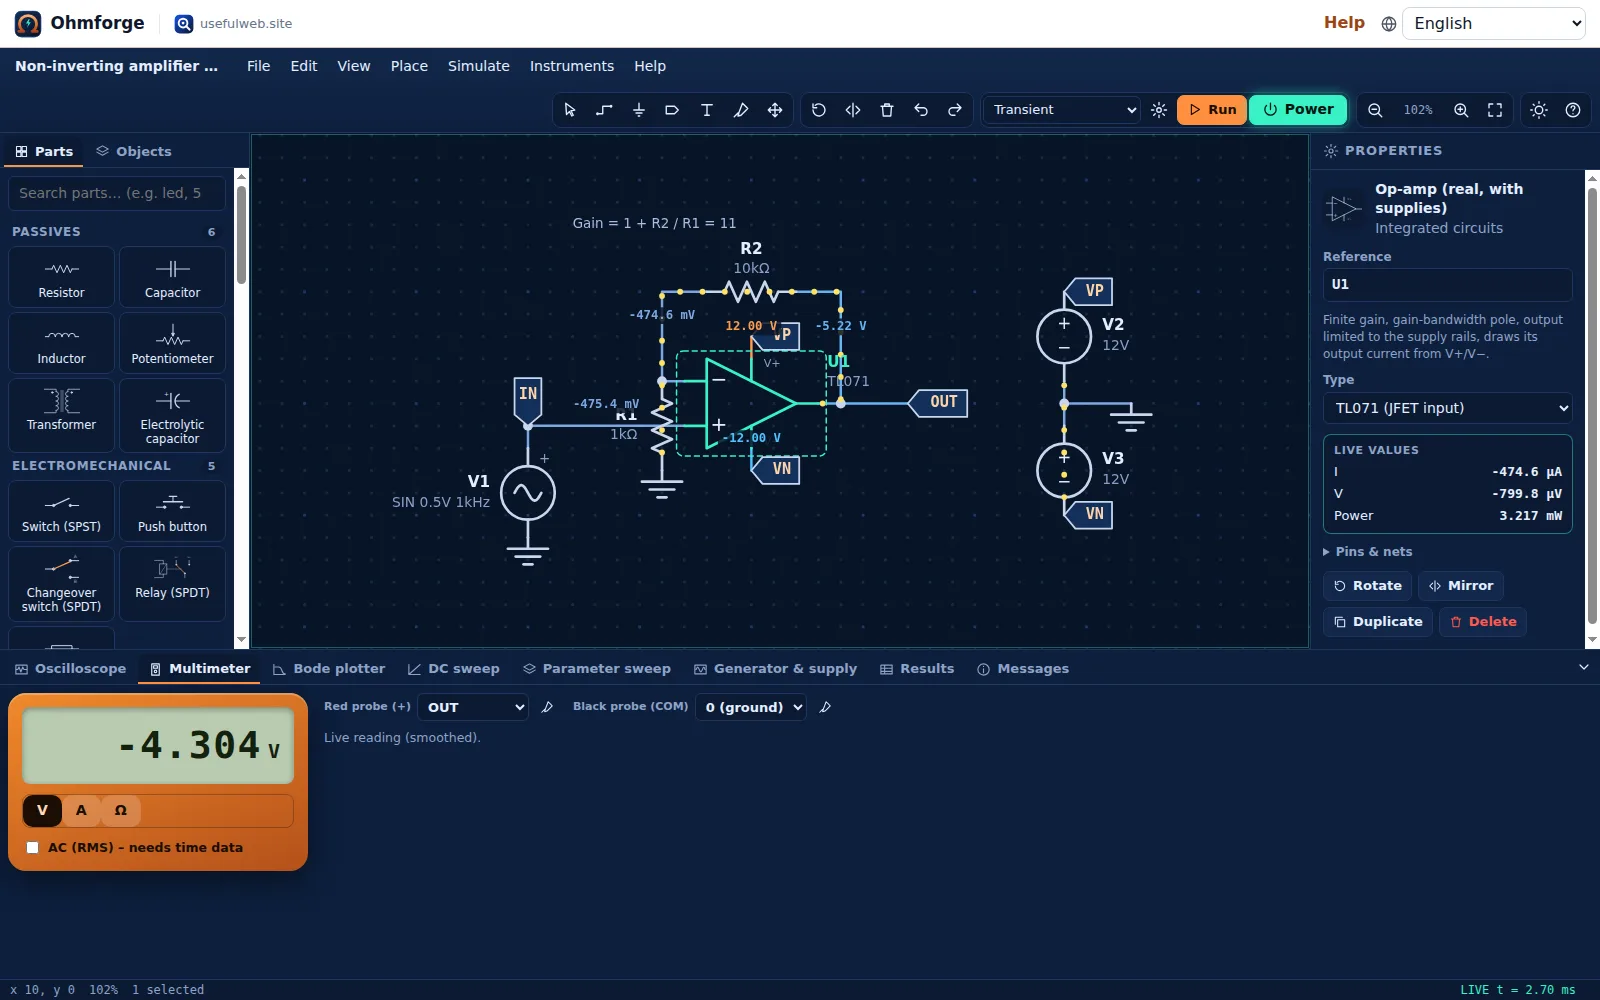Toggle light/dark theme sun icon
The image size is (1600, 1000).
pyautogui.click(x=1539, y=110)
